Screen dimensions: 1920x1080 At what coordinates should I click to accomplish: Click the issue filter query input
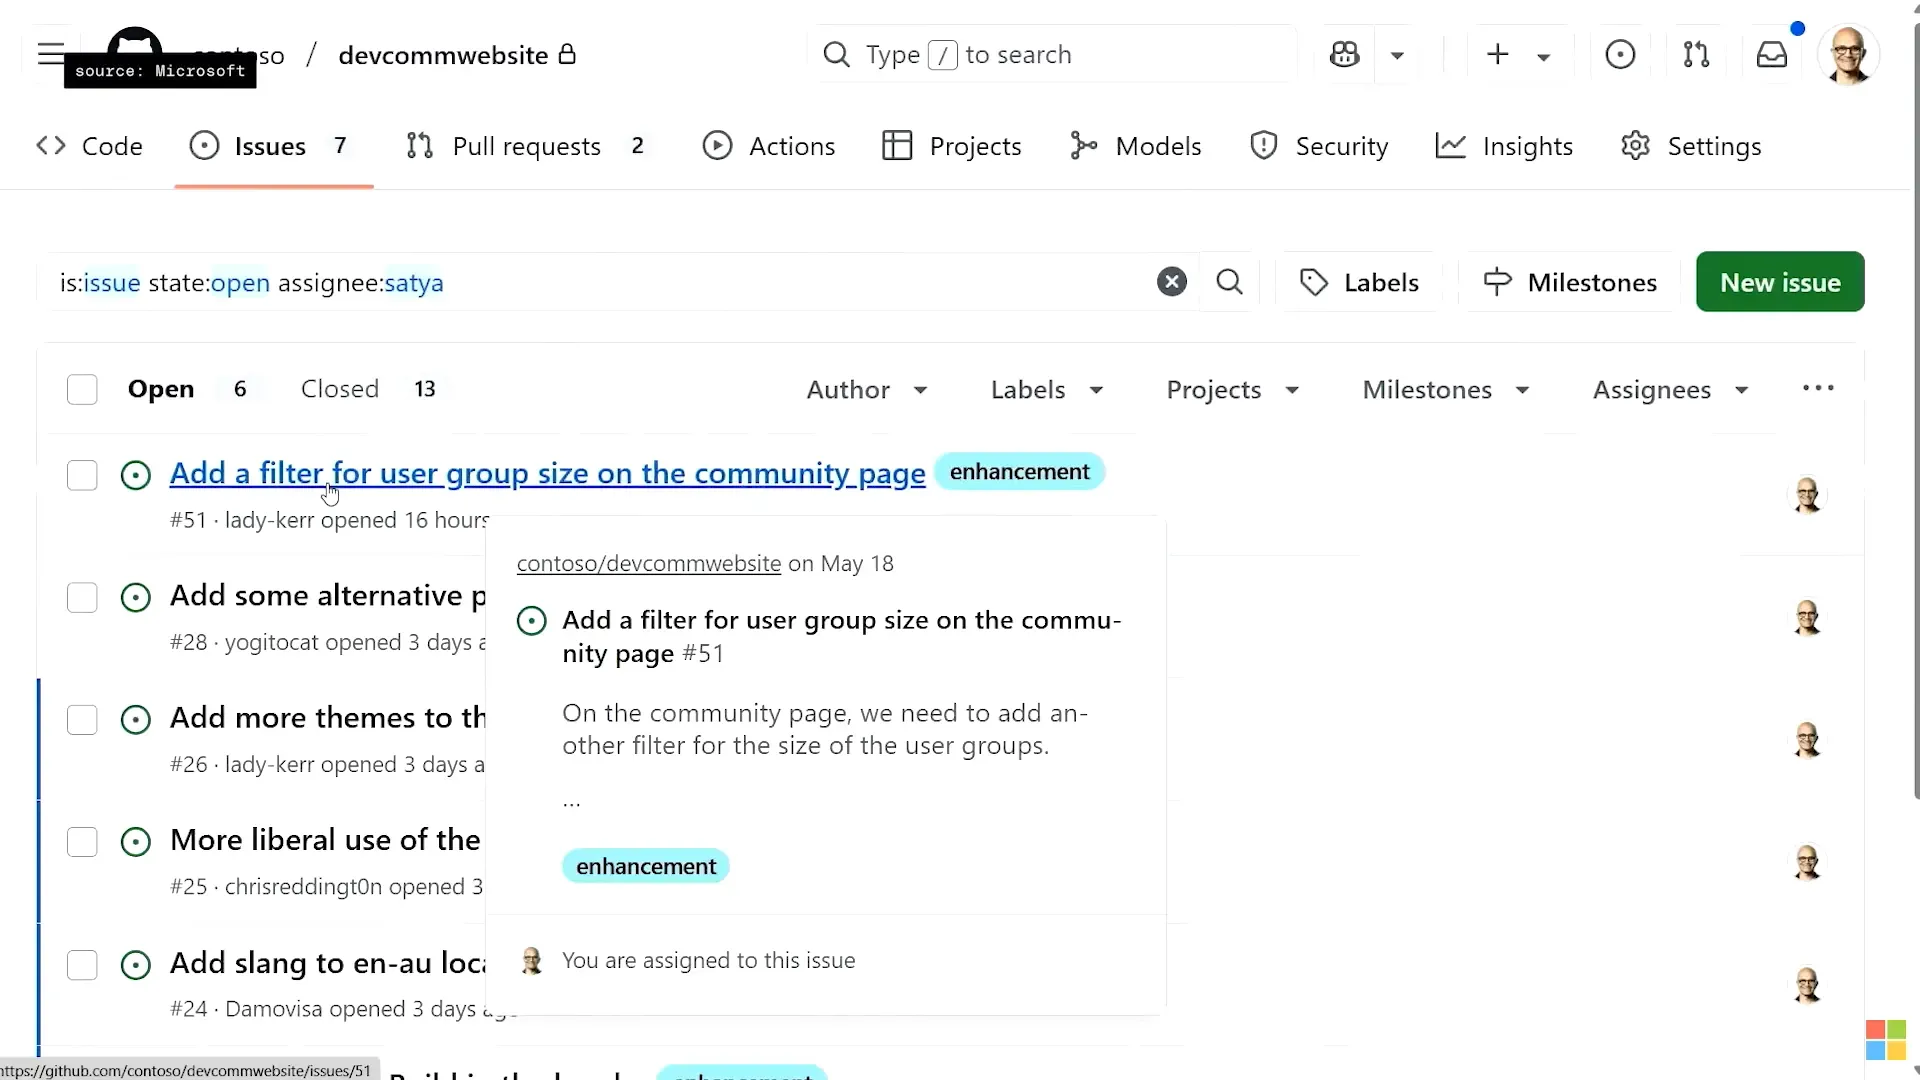(600, 283)
